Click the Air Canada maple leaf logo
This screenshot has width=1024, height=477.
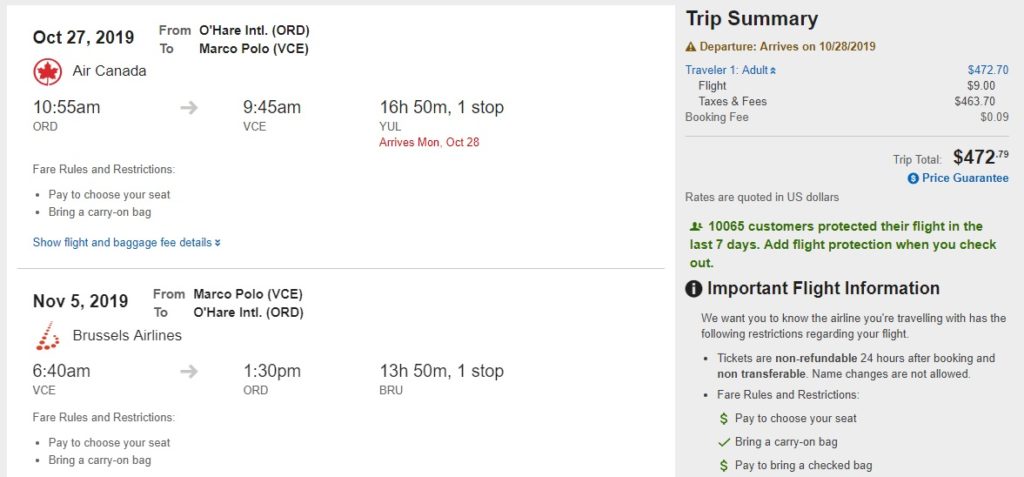click(47, 71)
